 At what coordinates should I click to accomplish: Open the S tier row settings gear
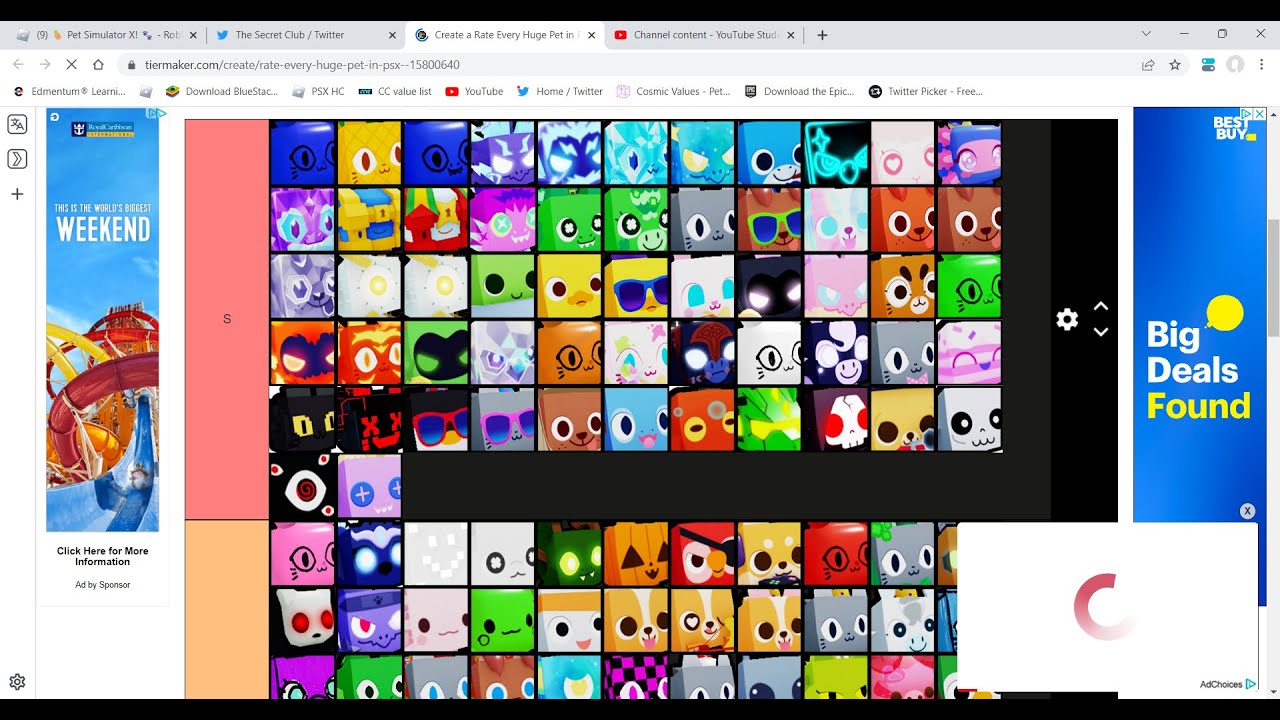point(1067,319)
